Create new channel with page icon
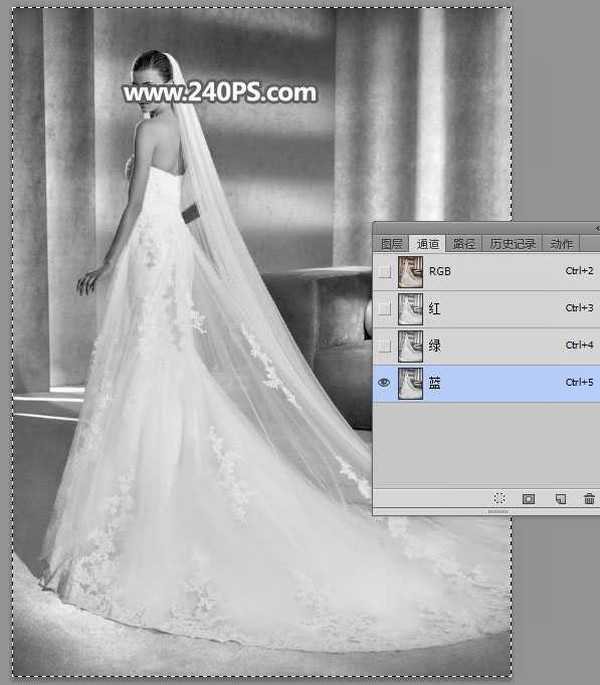 tap(560, 498)
